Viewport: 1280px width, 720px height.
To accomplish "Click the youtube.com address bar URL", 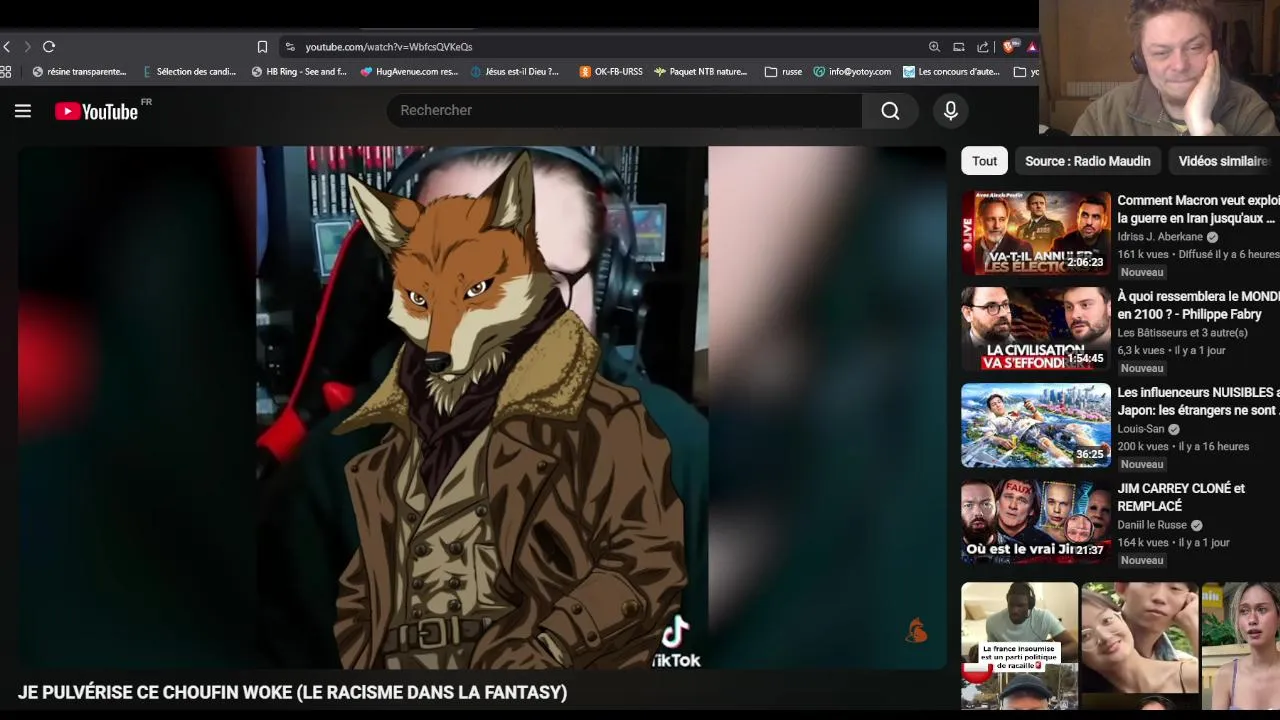I will [388, 47].
